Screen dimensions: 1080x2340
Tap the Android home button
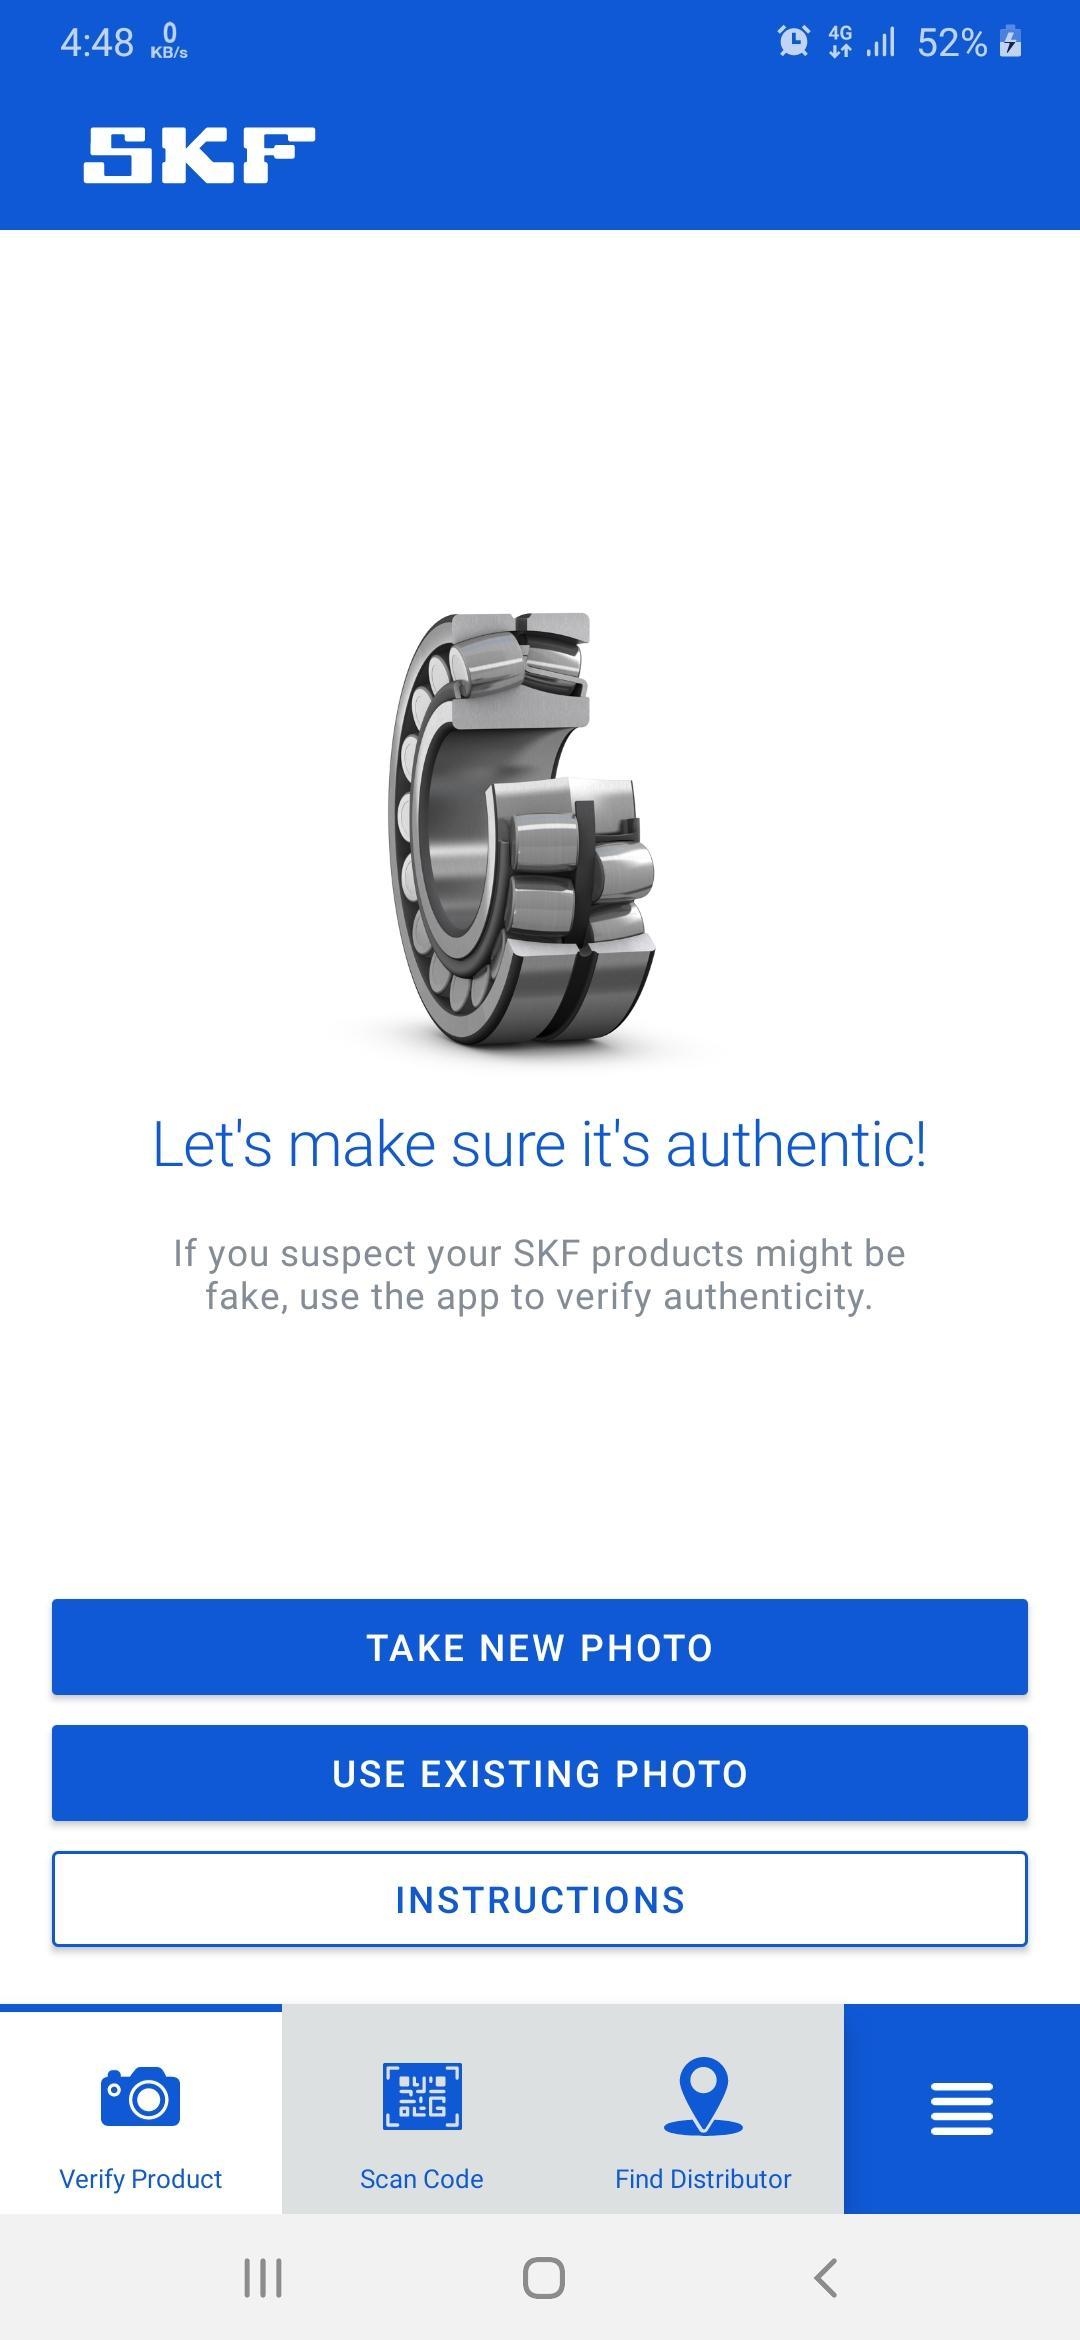click(x=544, y=2279)
